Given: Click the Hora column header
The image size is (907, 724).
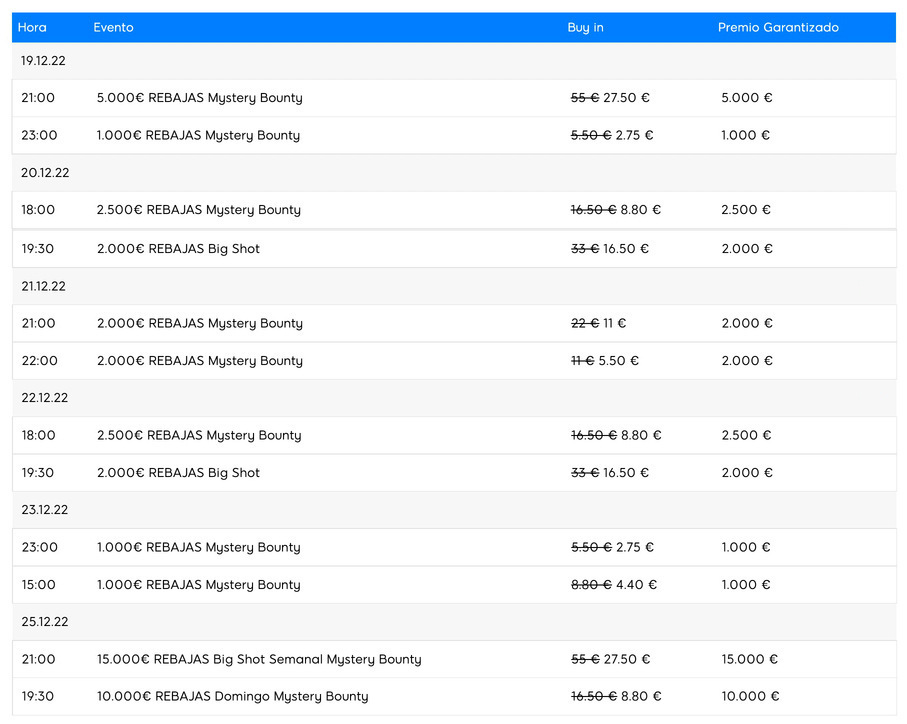Looking at the screenshot, I should click(x=32, y=28).
